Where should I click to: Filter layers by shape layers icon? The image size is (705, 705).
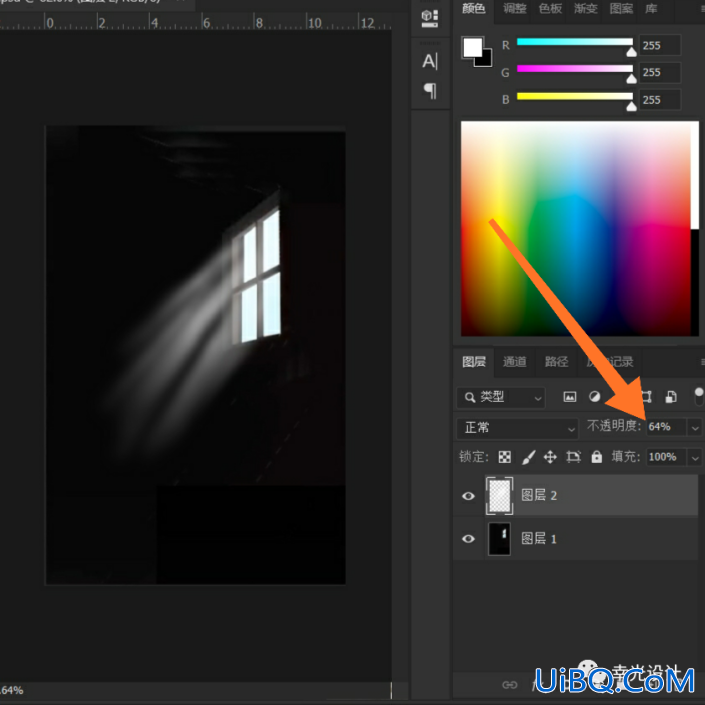click(646, 397)
